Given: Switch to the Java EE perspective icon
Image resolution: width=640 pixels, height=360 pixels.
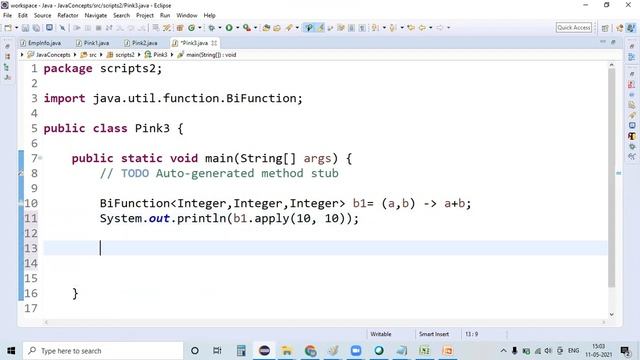Looking at the screenshot, I should (x=620, y=28).
